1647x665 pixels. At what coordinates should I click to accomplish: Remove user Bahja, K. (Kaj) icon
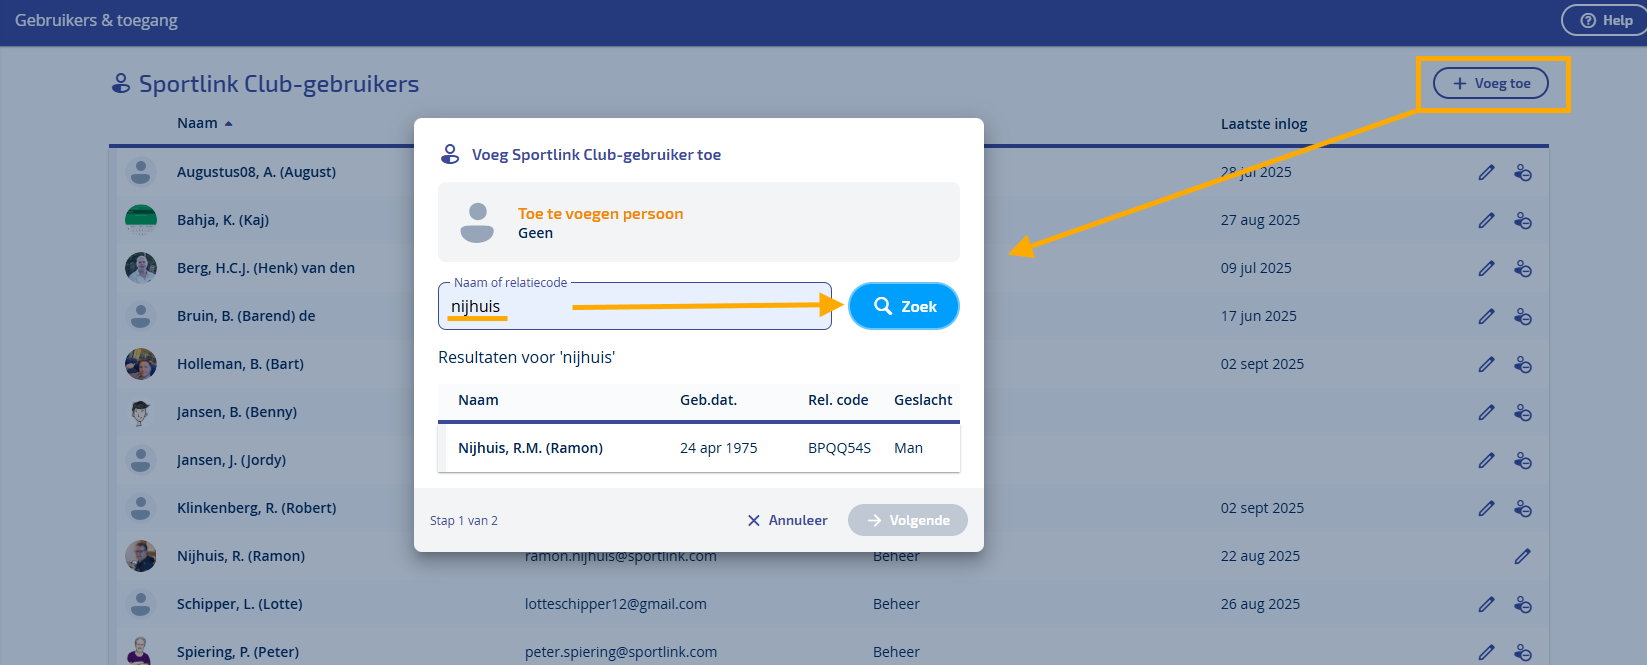pyautogui.click(x=1523, y=220)
